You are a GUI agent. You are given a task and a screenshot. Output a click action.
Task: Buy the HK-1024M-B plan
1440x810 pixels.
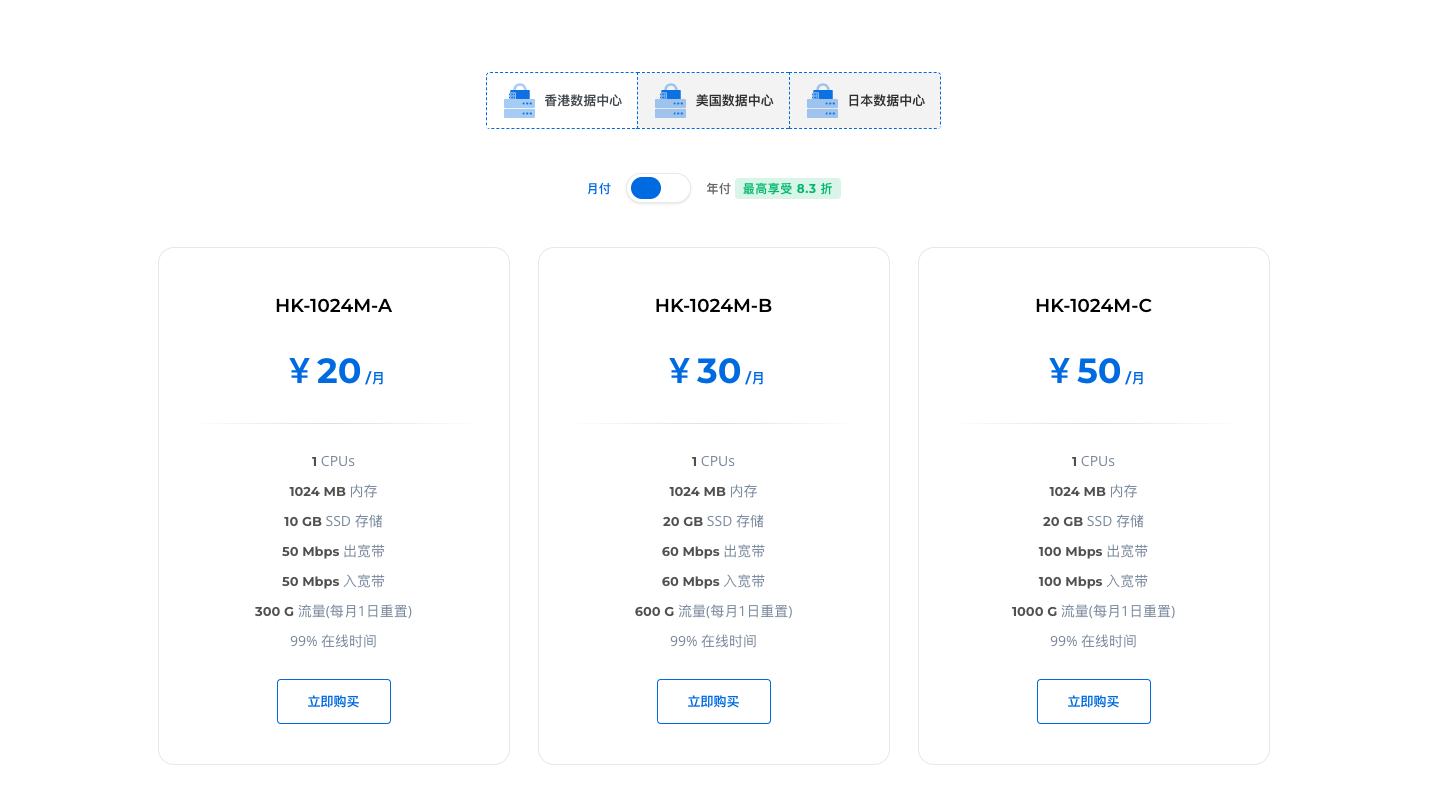(x=713, y=702)
